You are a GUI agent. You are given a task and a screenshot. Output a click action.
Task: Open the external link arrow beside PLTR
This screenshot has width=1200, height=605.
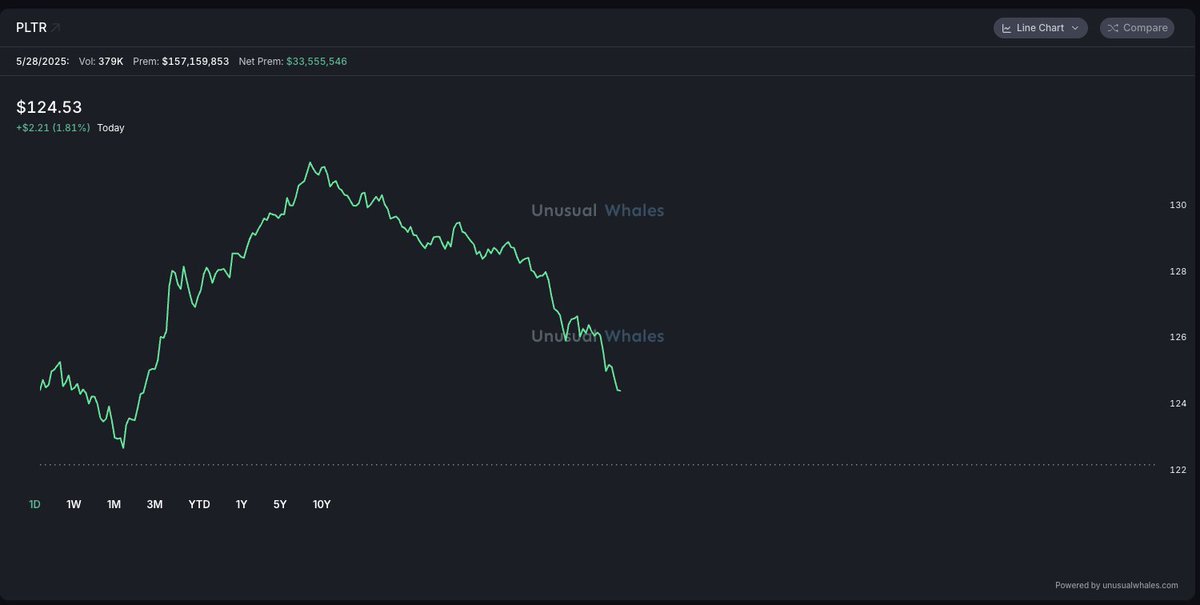pyautogui.click(x=56, y=27)
